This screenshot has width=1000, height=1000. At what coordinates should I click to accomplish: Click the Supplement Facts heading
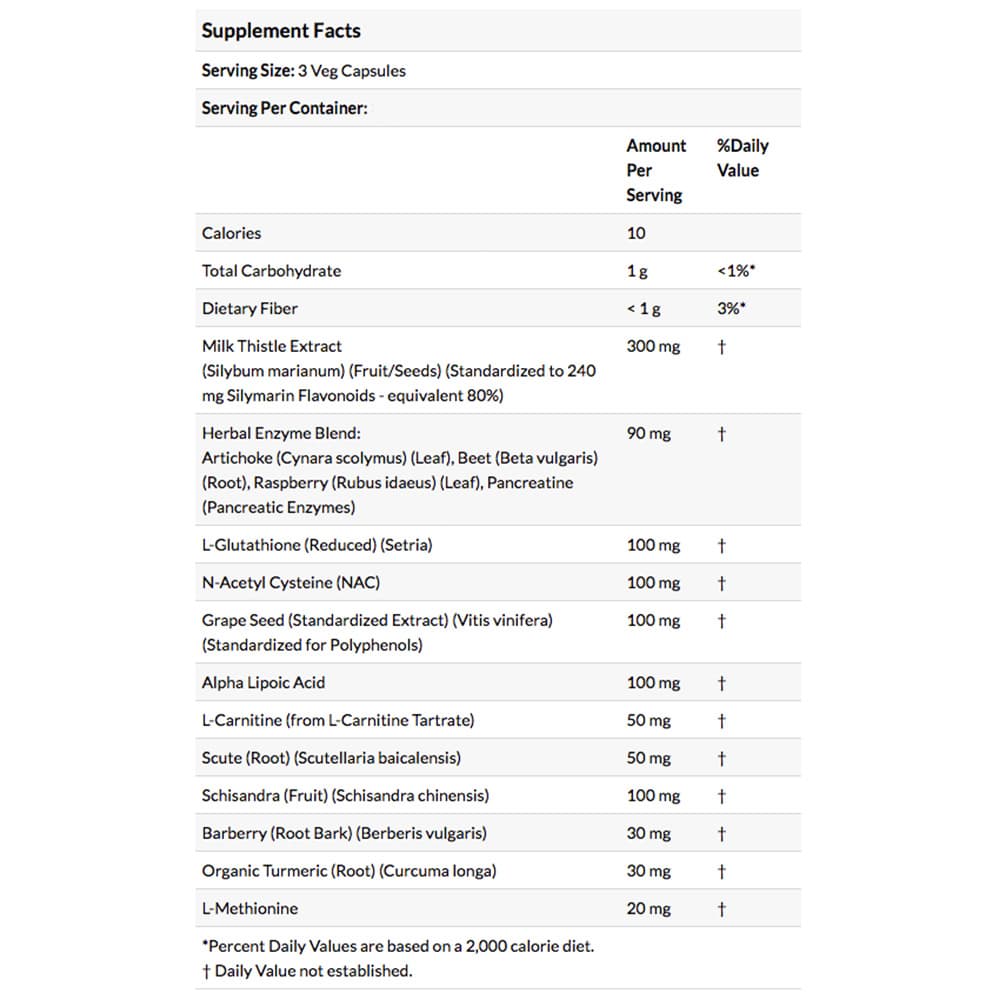(281, 31)
